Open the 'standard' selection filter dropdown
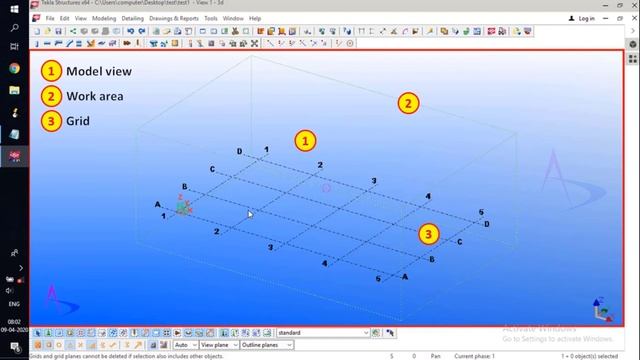 323,333
